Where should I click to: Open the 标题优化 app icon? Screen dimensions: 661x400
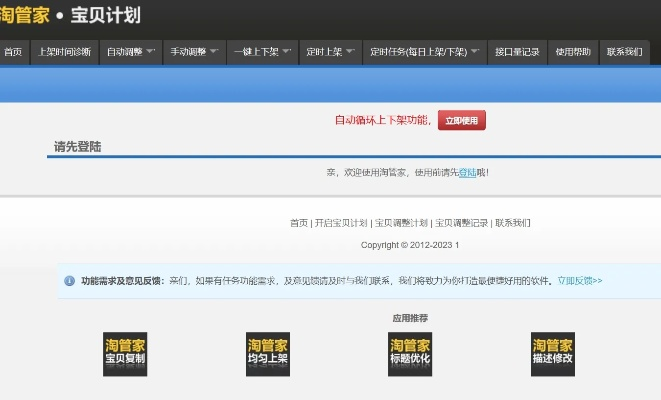410,354
